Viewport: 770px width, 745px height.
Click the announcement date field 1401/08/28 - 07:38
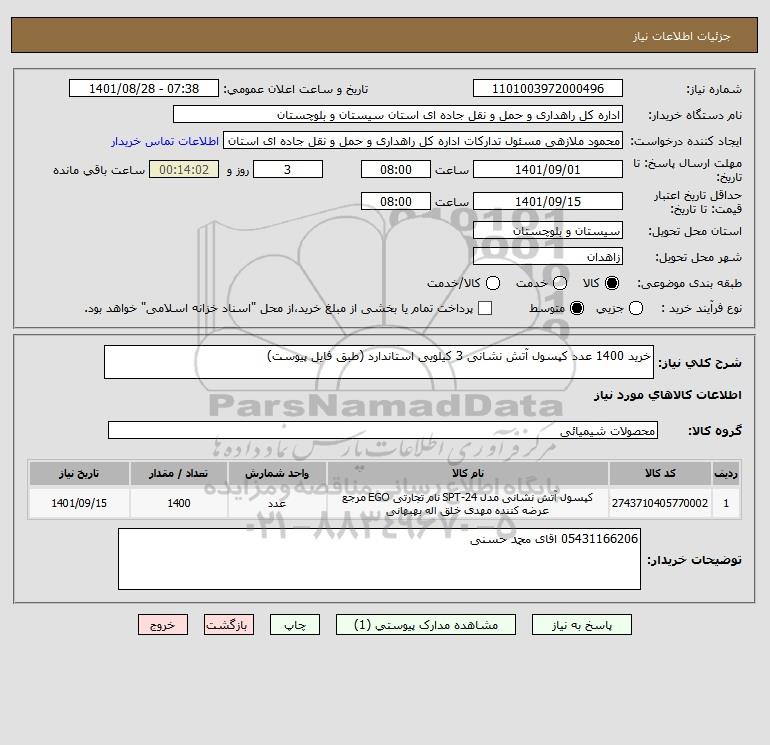coord(144,88)
